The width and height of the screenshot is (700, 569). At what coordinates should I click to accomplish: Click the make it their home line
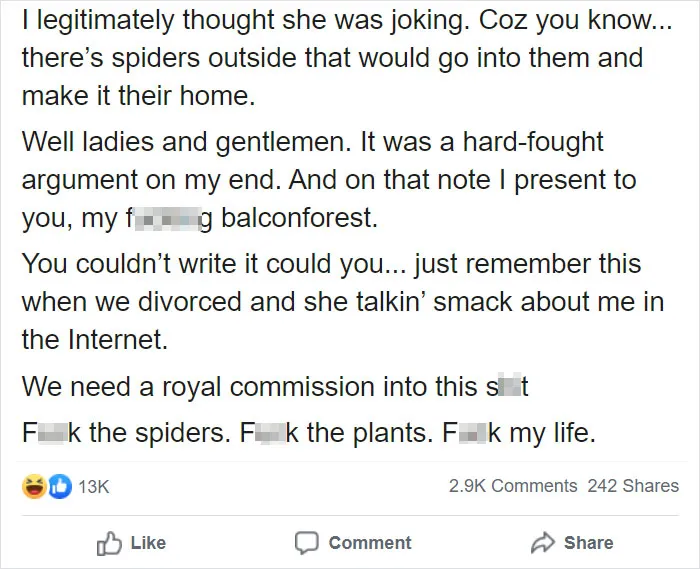click(138, 96)
